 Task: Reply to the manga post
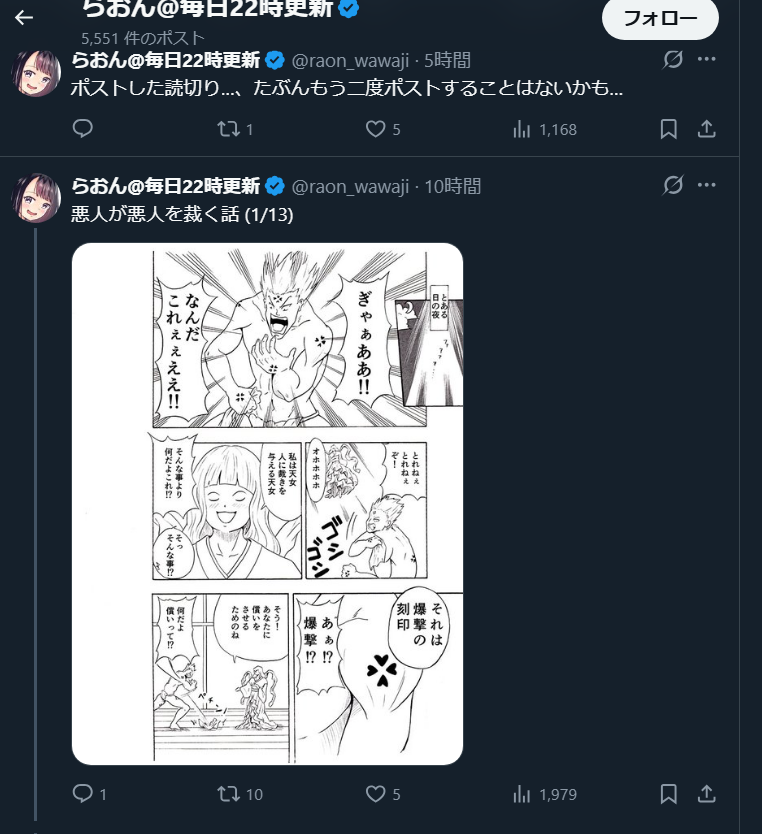click(89, 794)
